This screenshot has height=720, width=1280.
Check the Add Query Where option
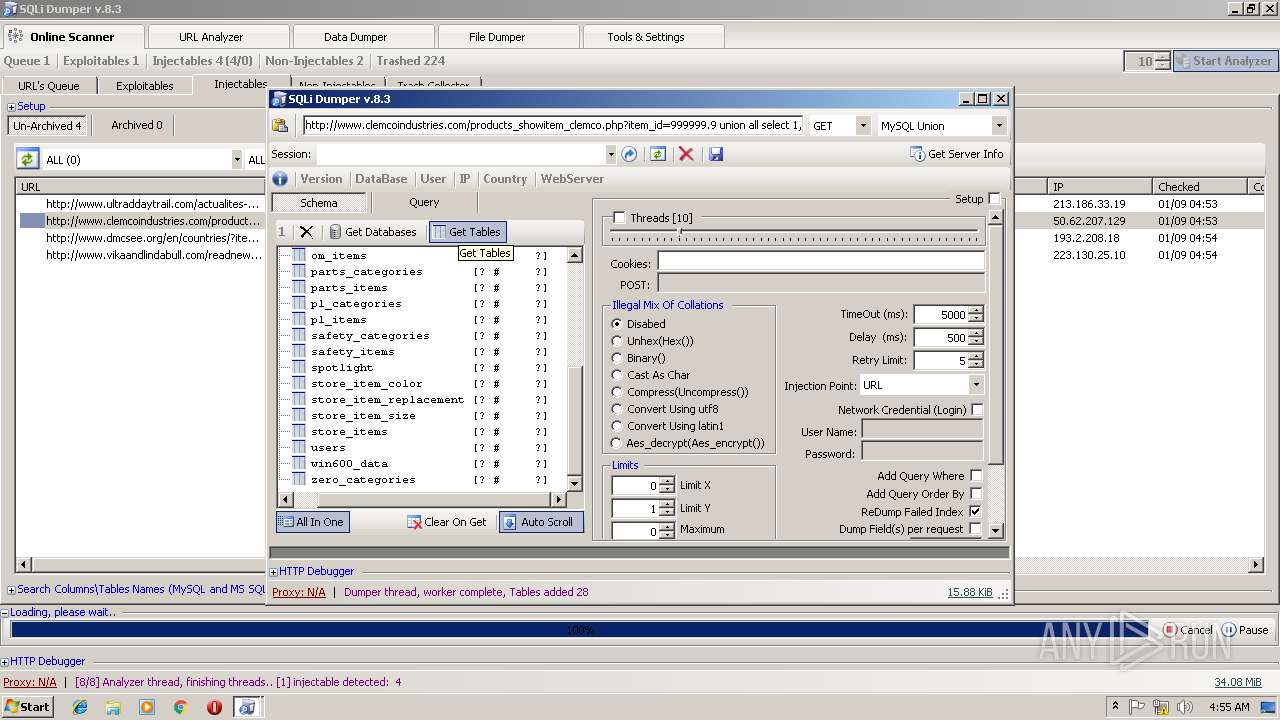pos(976,476)
